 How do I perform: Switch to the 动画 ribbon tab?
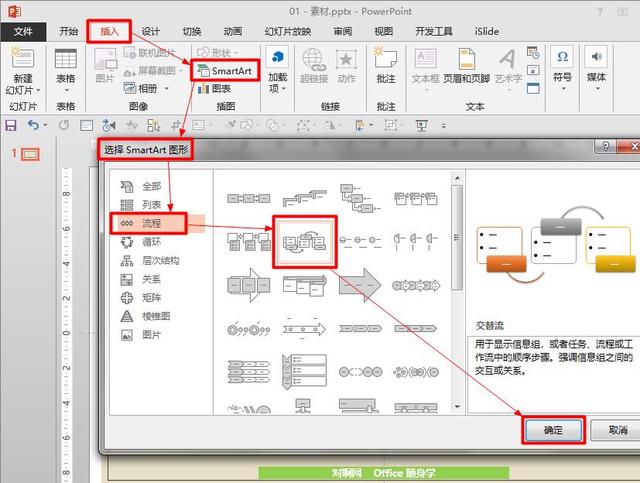pos(233,31)
